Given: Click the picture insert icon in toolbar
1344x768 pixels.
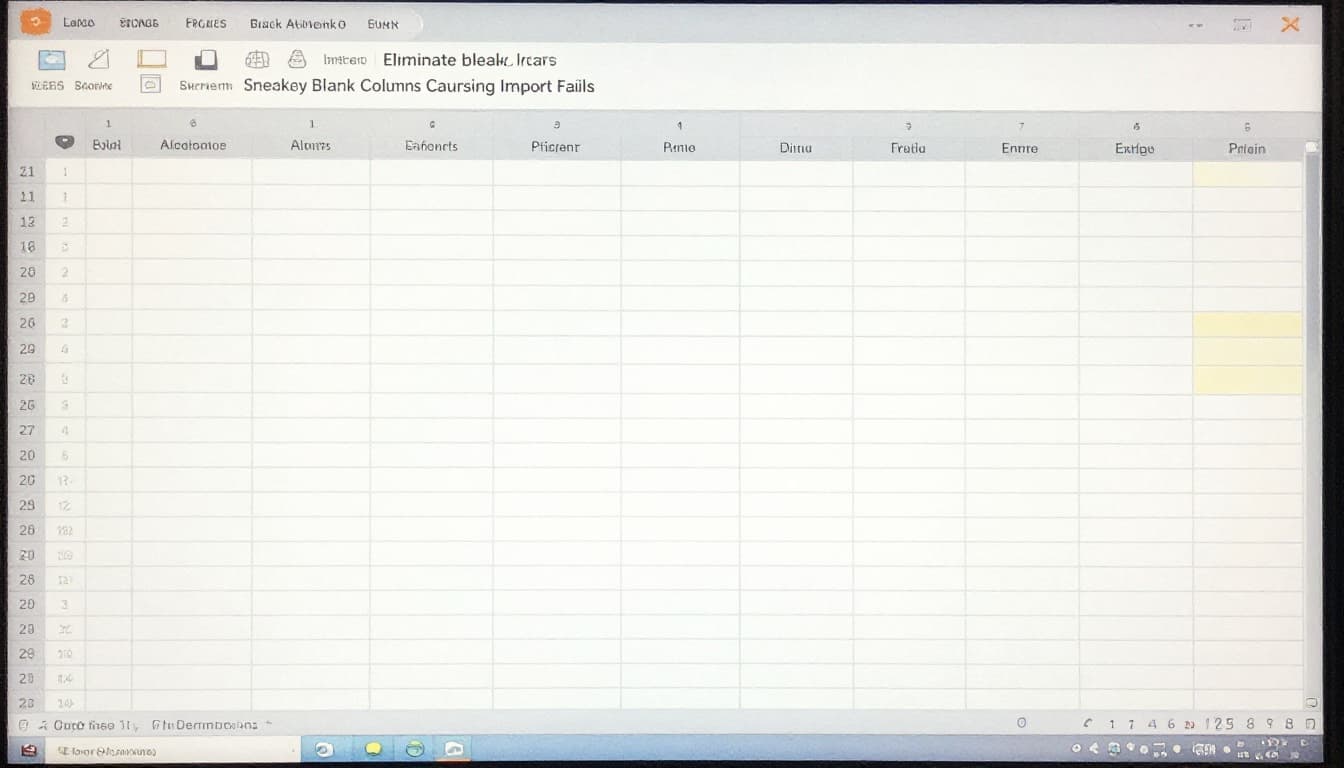Looking at the screenshot, I should click(50, 59).
